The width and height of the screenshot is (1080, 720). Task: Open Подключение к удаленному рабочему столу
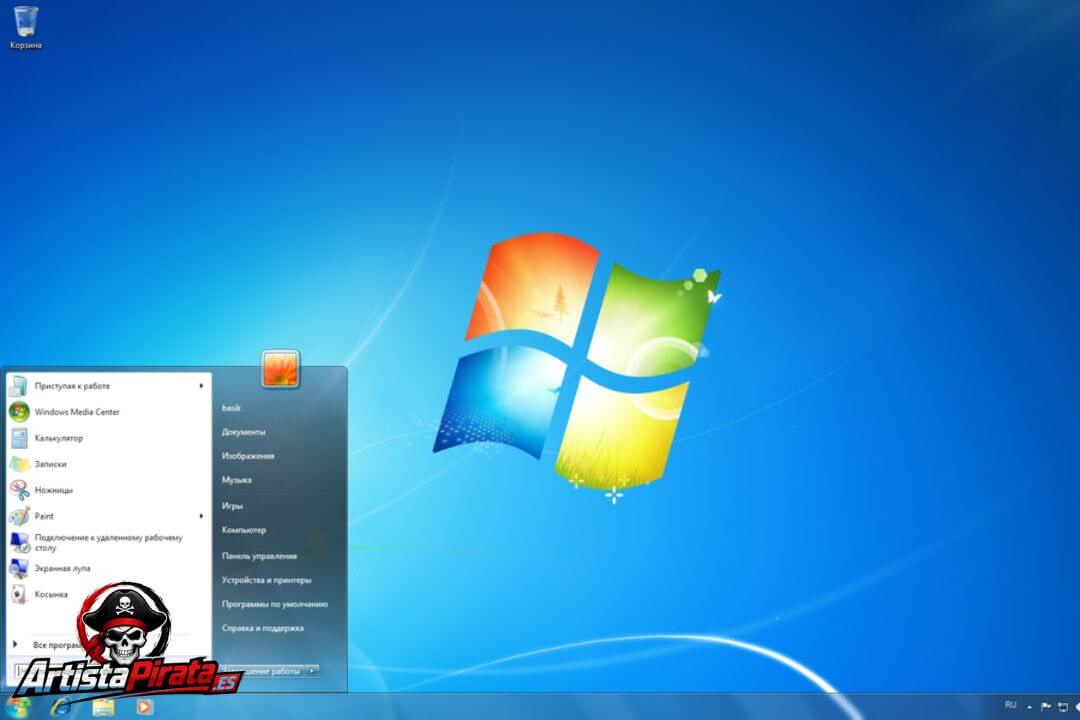(108, 542)
